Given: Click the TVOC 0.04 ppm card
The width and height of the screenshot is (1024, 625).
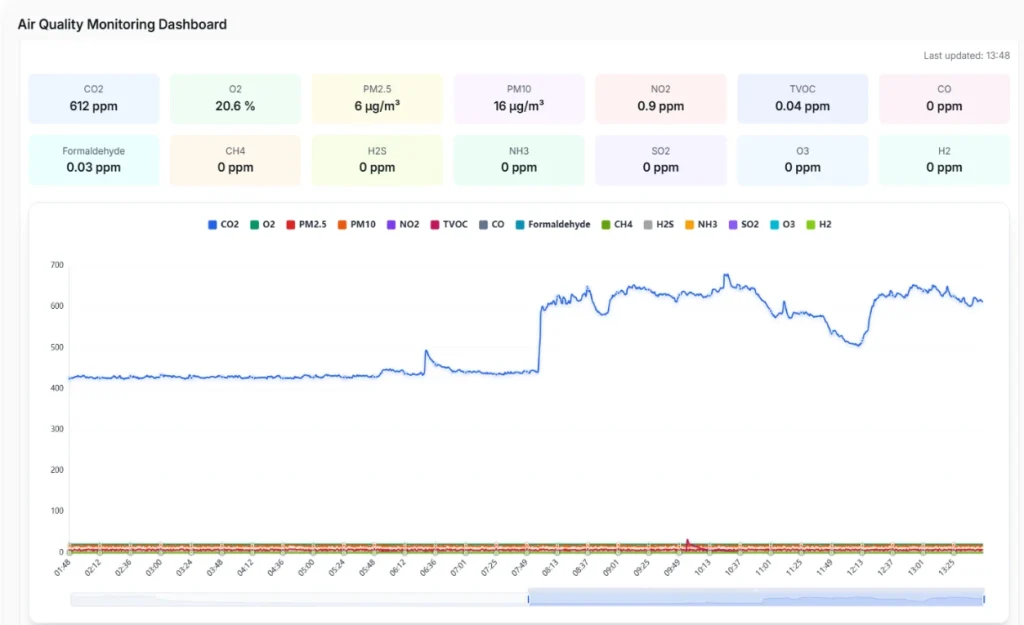Looking at the screenshot, I should pos(802,98).
